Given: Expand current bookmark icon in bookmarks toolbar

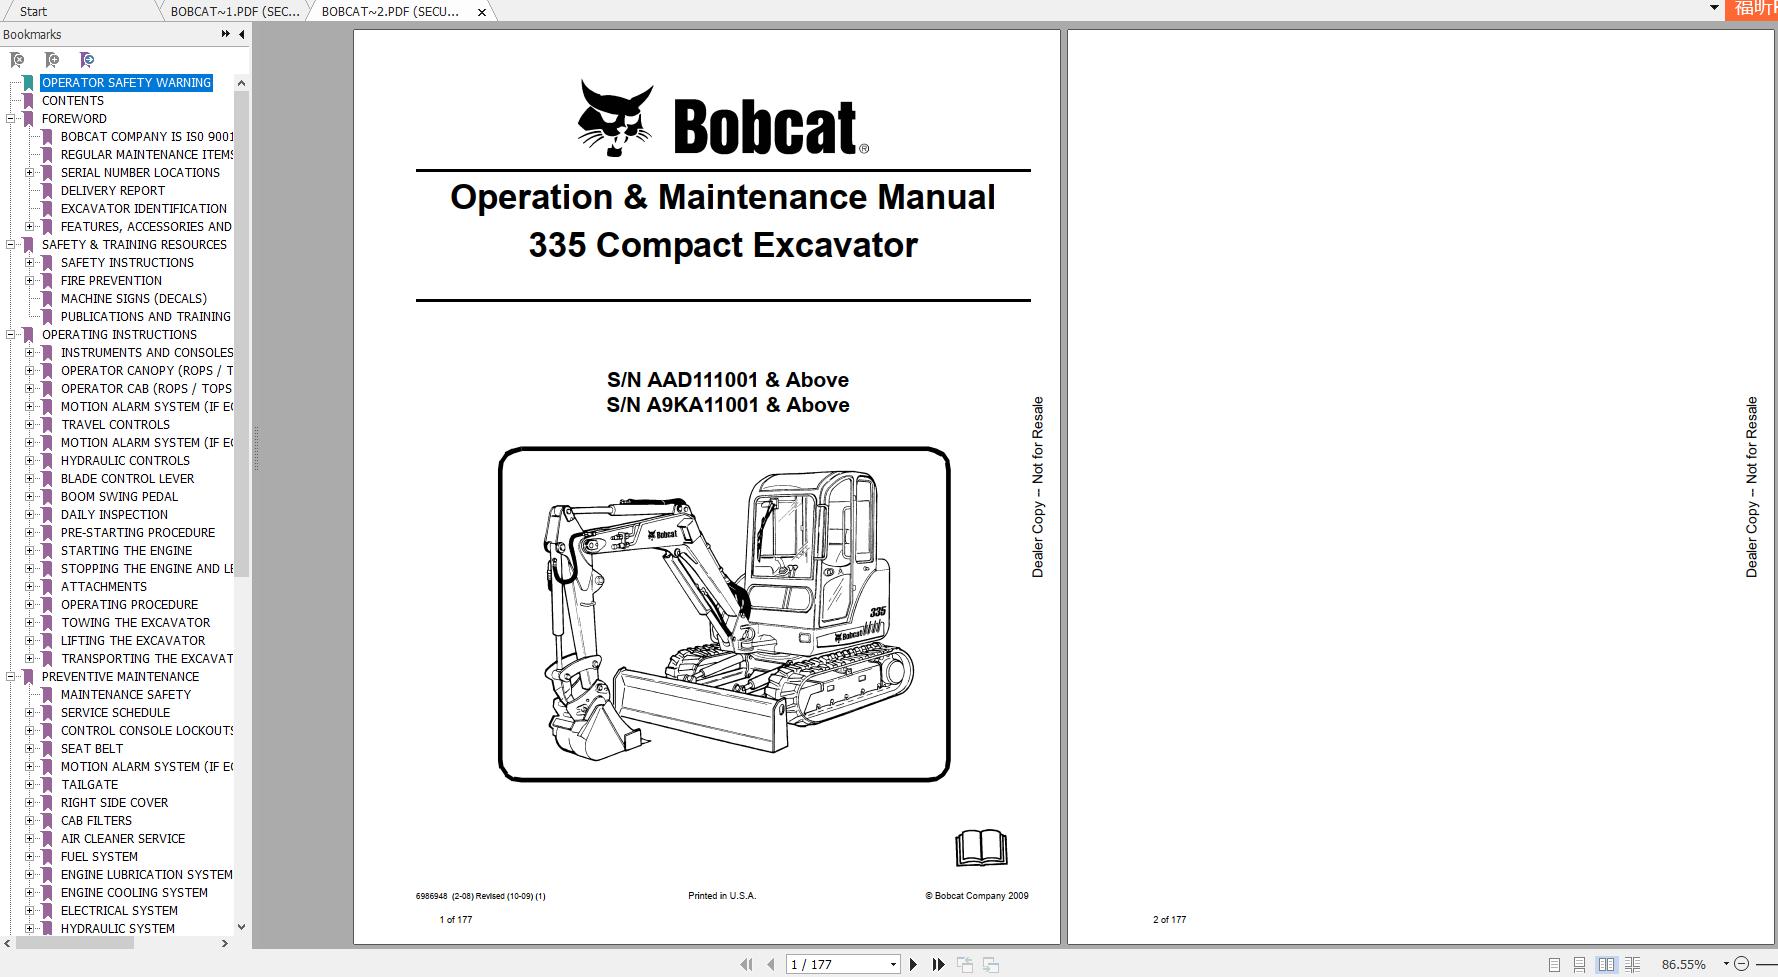Looking at the screenshot, I should pos(87,60).
